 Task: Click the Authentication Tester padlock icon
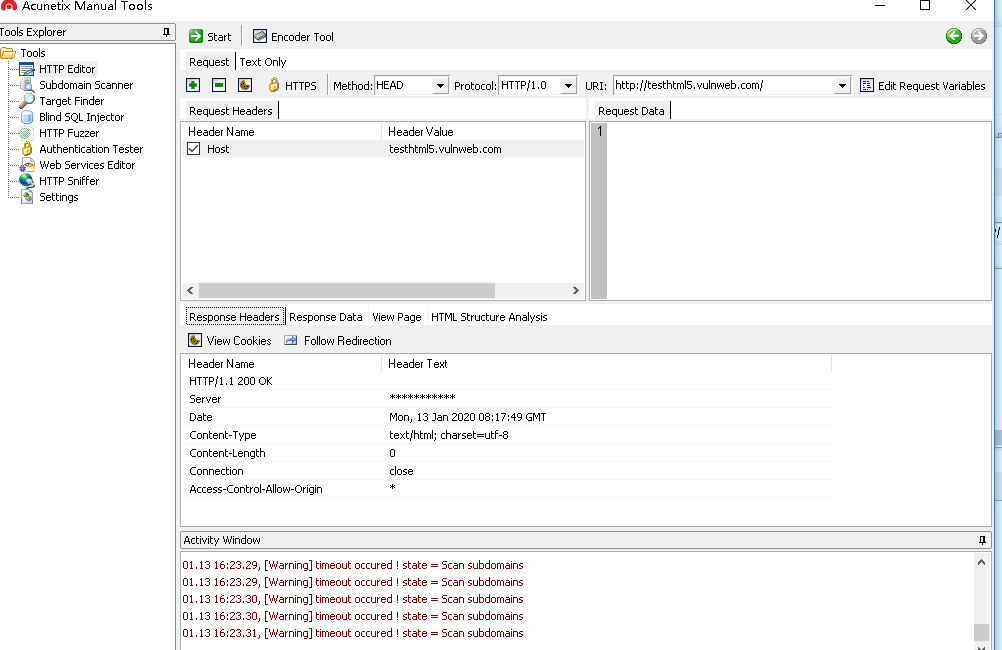(x=27, y=149)
